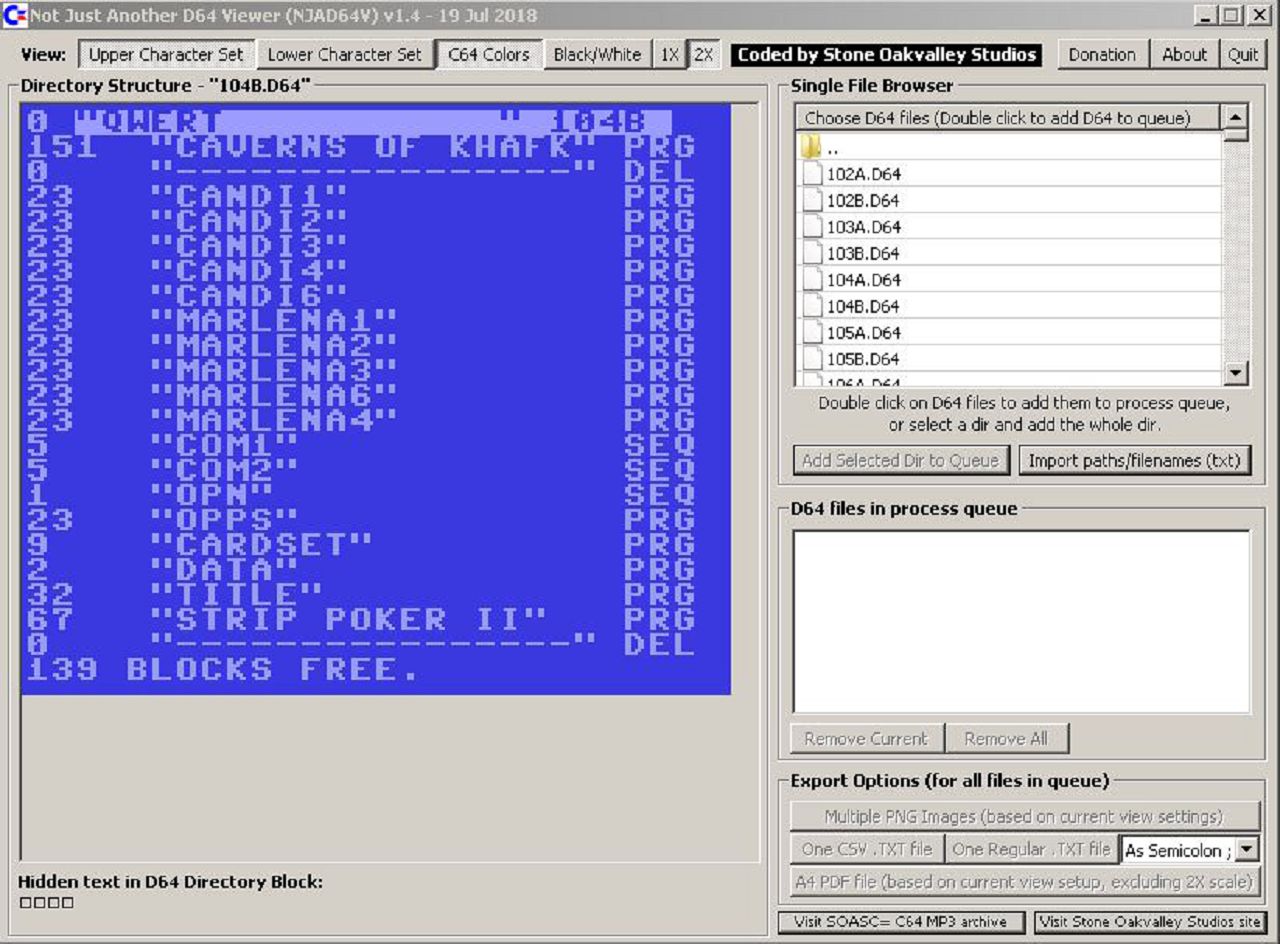Click the file icon beside 105B.D64
Viewport: 1280px width, 944px height.
pyautogui.click(x=812, y=359)
